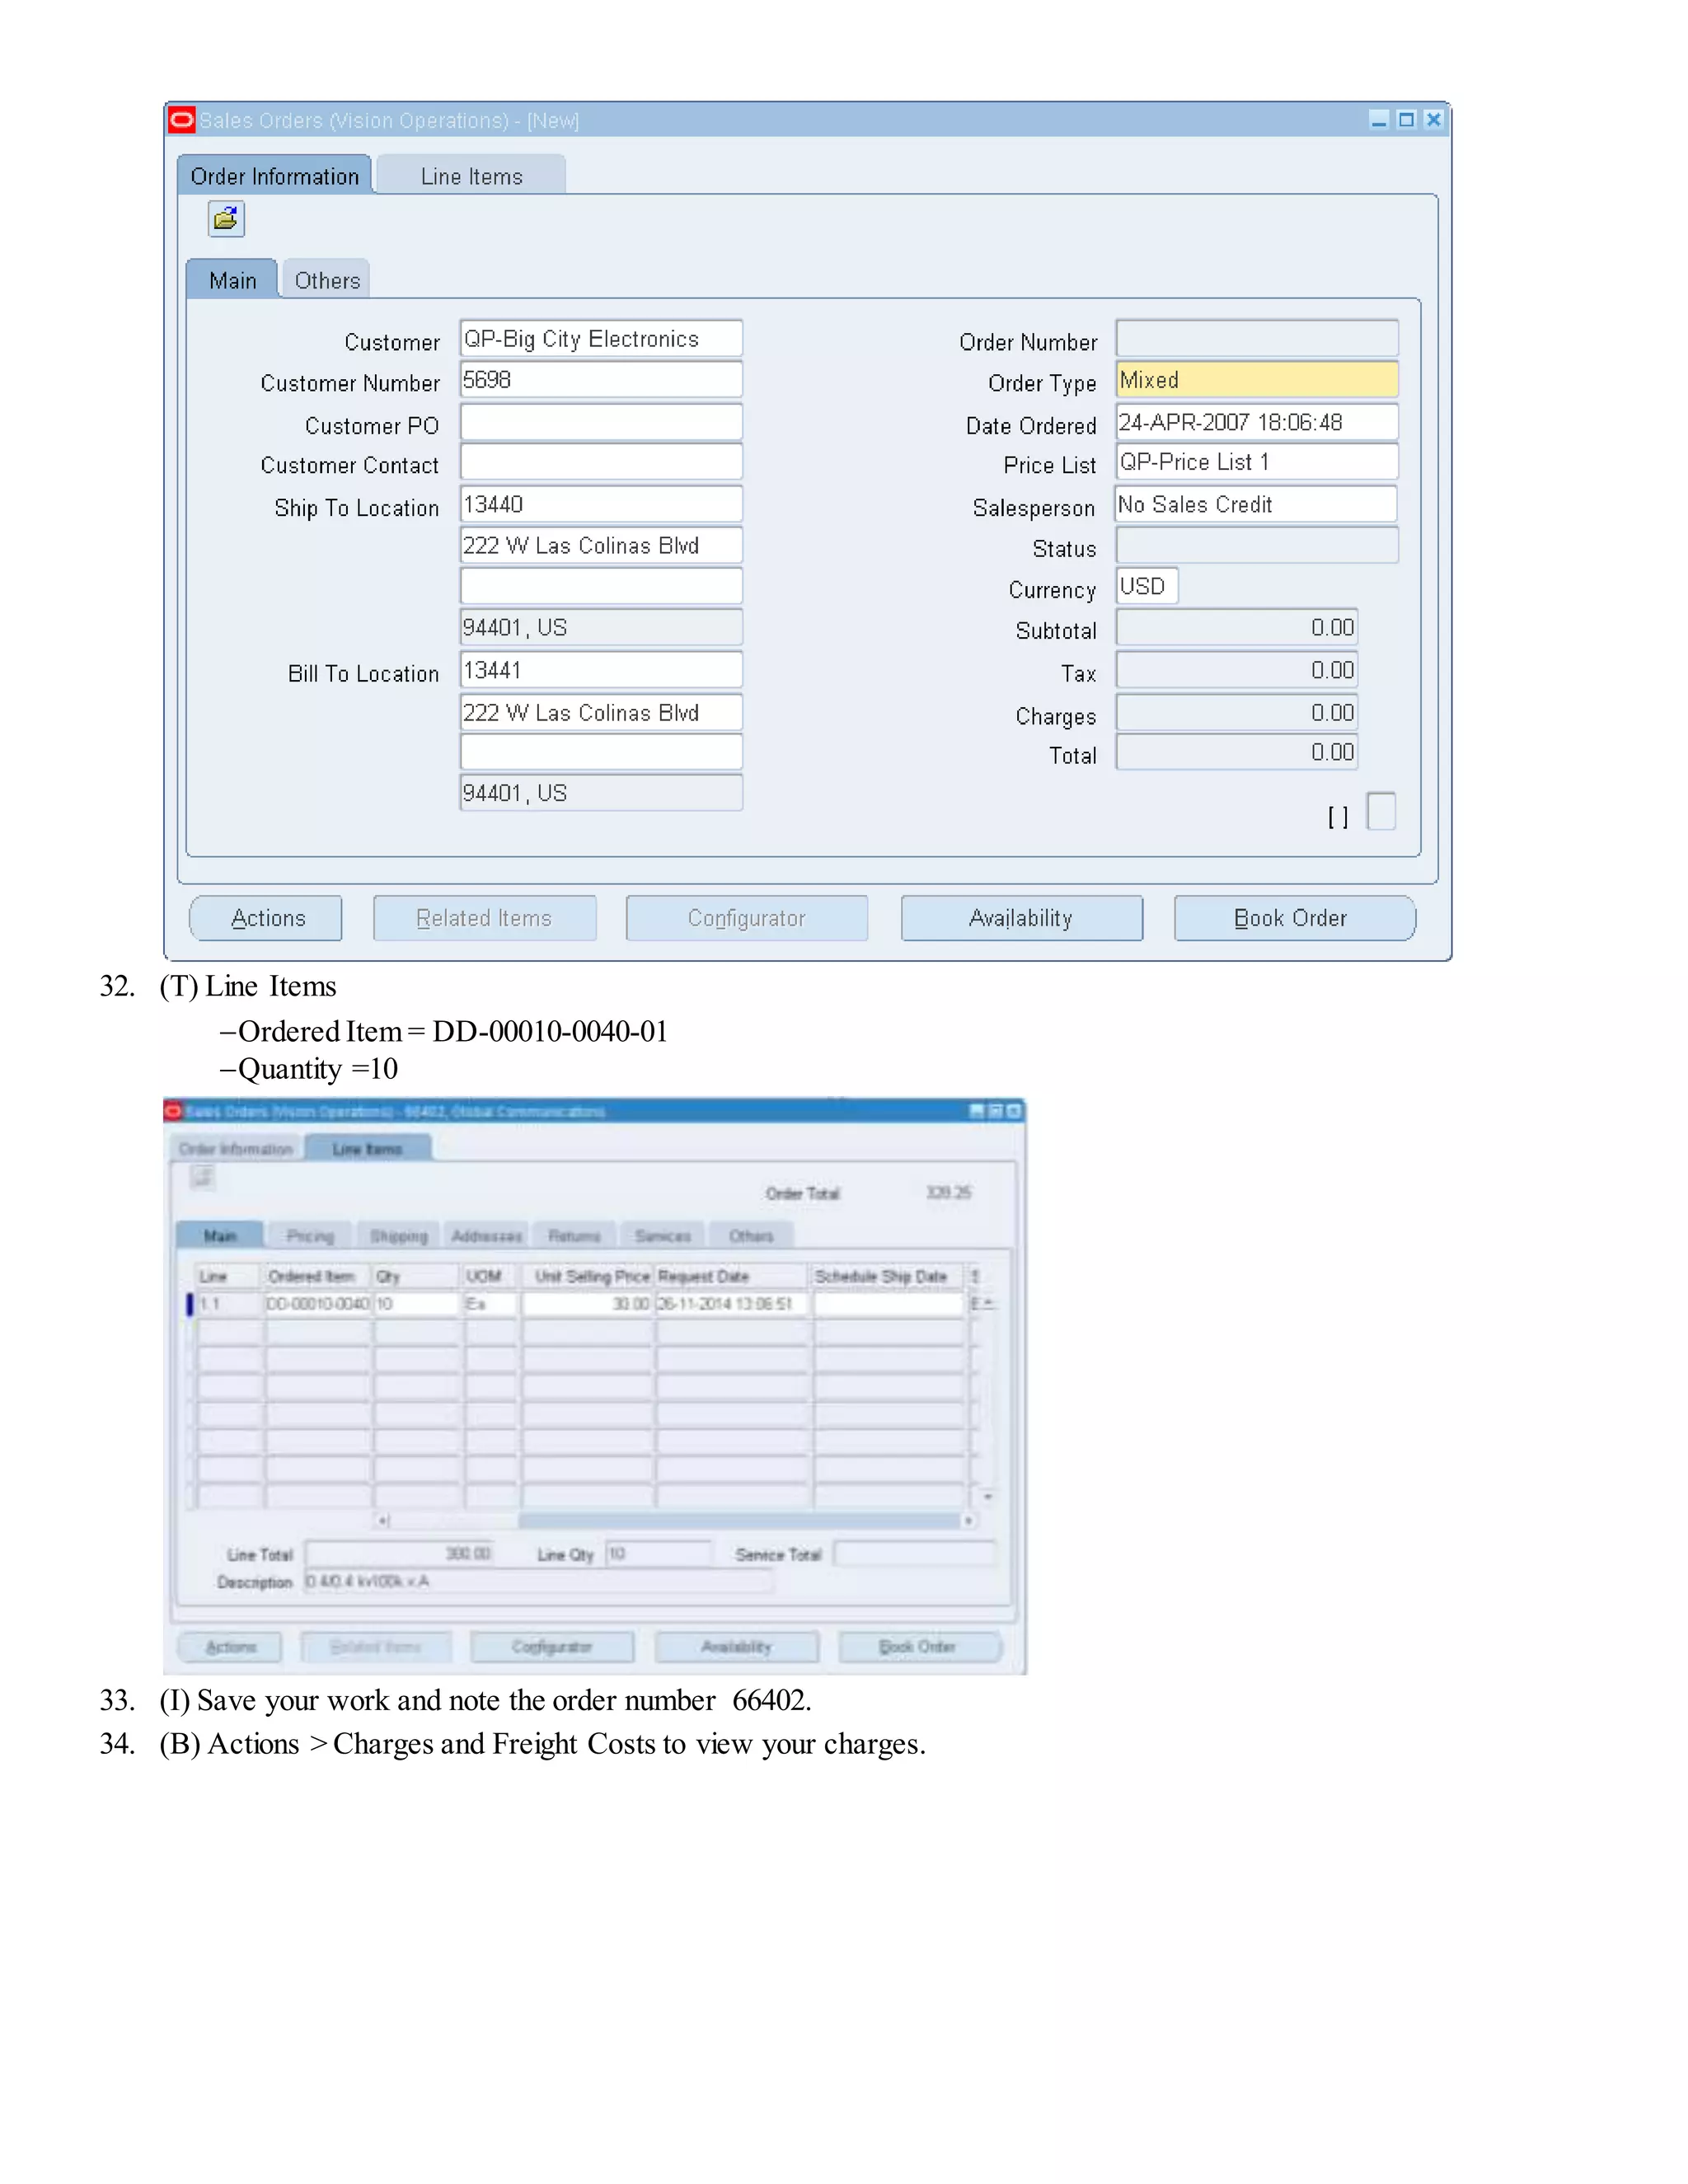Click the Total field showing 0.00
Viewport: 1688px width, 2184px height.
1237,752
